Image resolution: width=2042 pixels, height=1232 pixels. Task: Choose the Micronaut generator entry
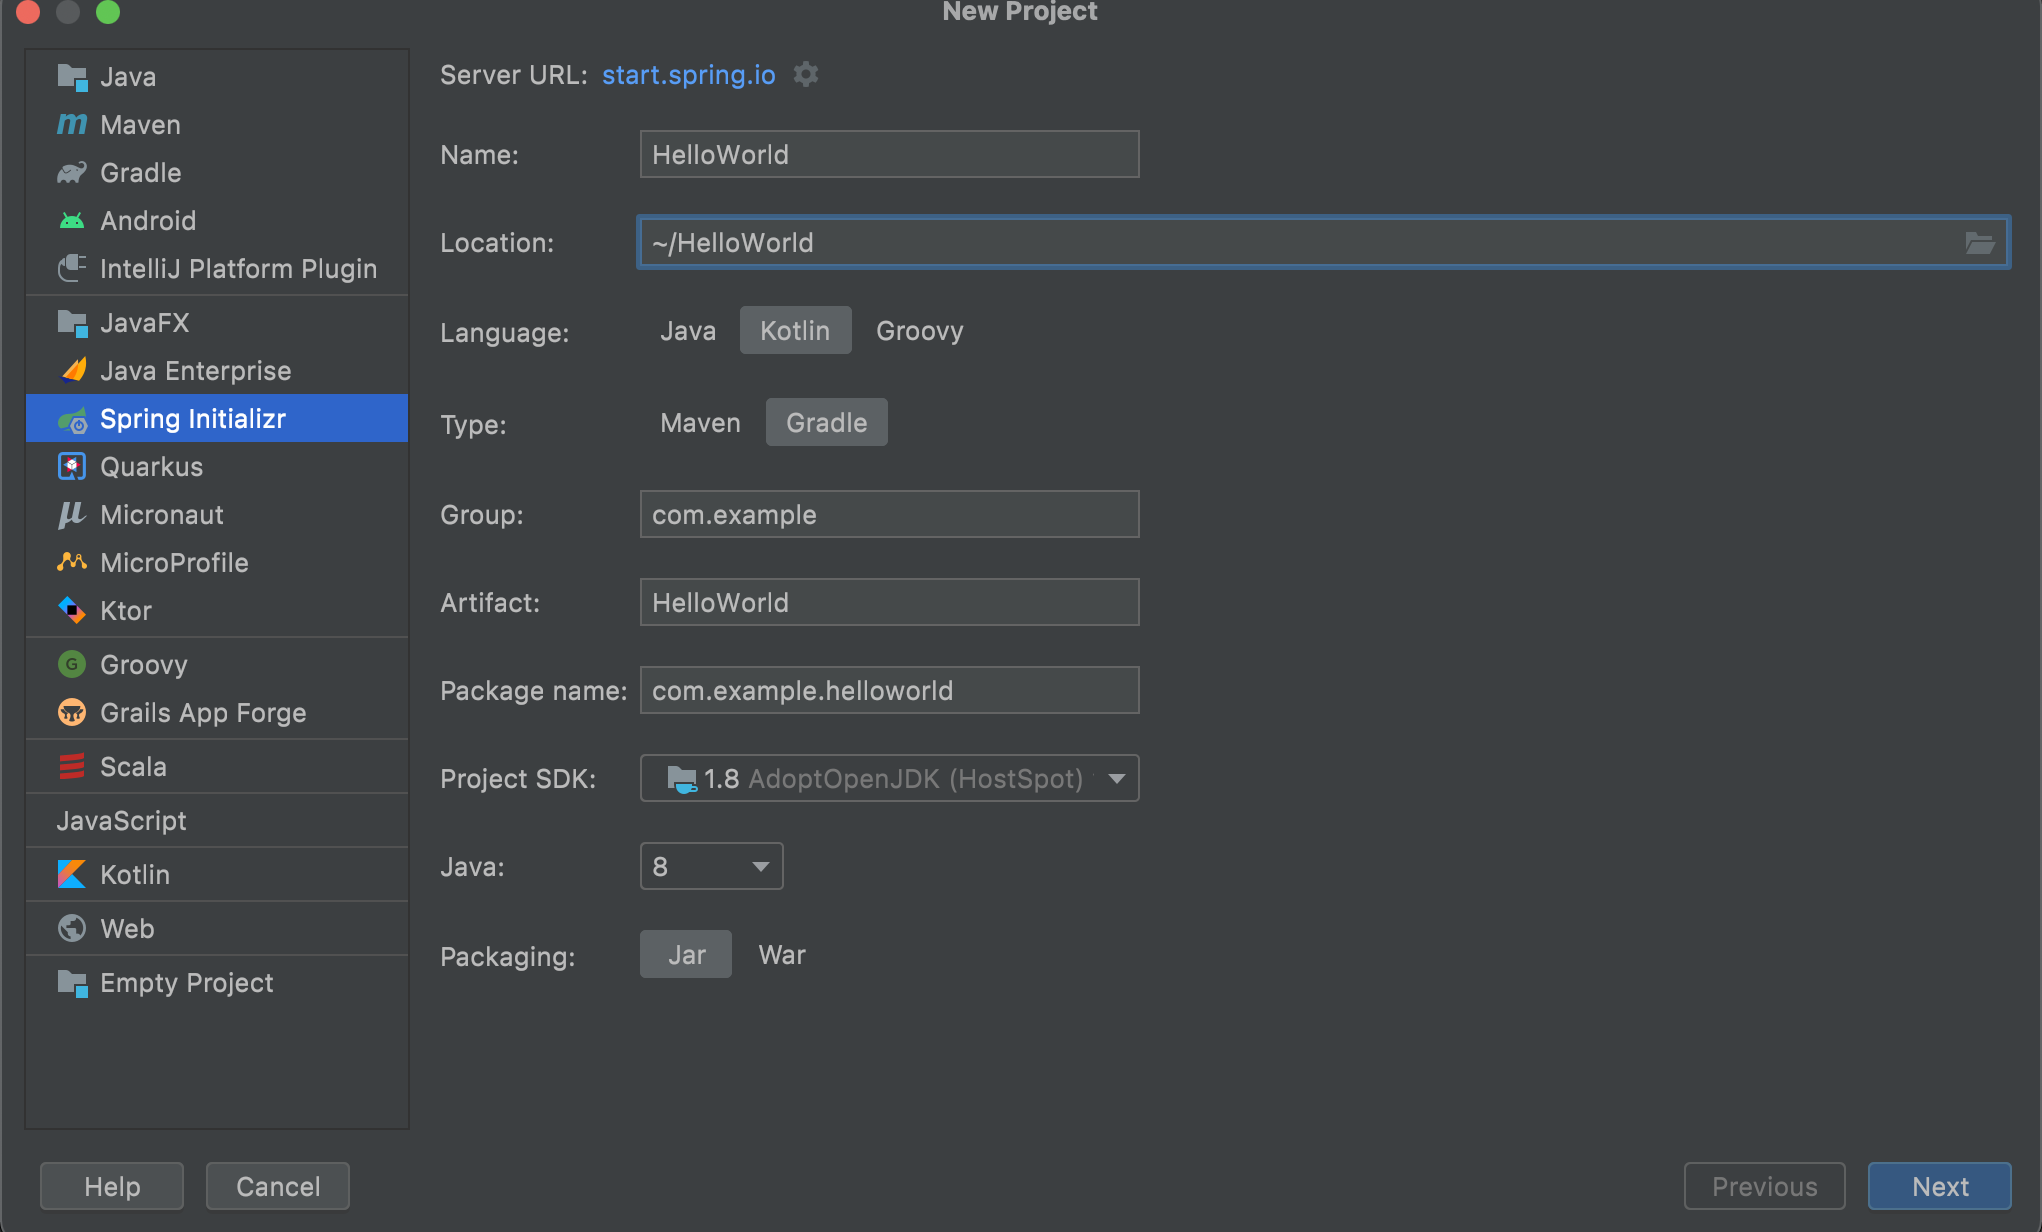[161, 515]
